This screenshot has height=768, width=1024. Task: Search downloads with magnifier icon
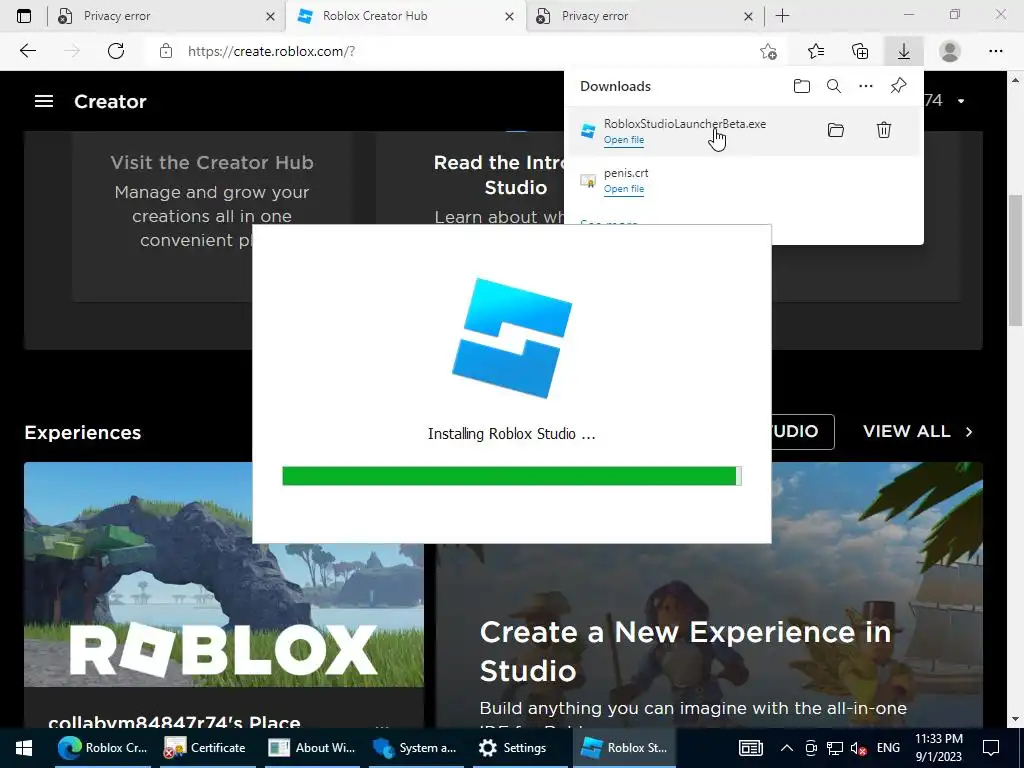pos(834,86)
